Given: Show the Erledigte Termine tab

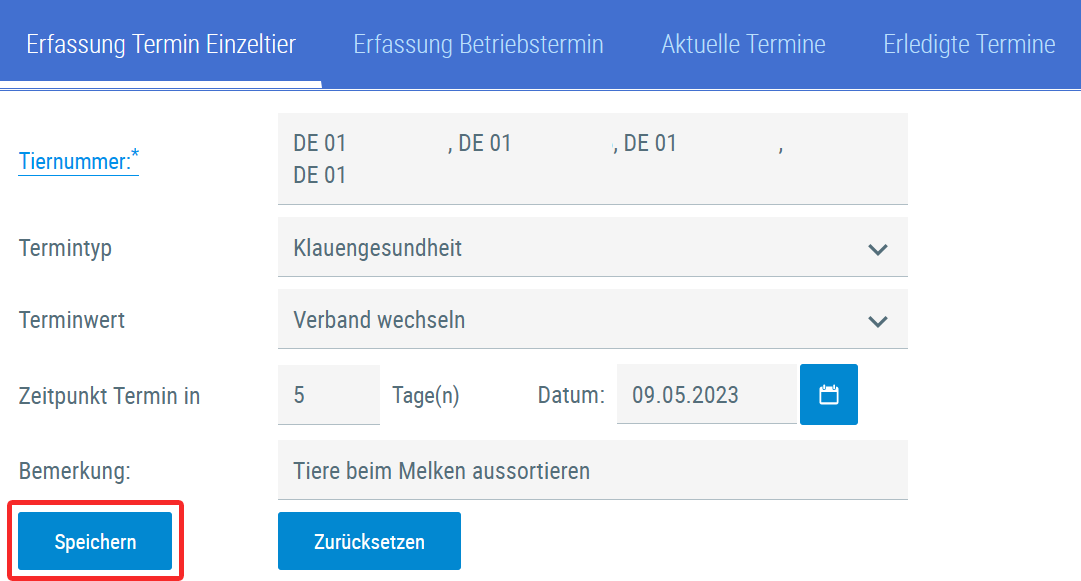Looking at the screenshot, I should (x=969, y=44).
